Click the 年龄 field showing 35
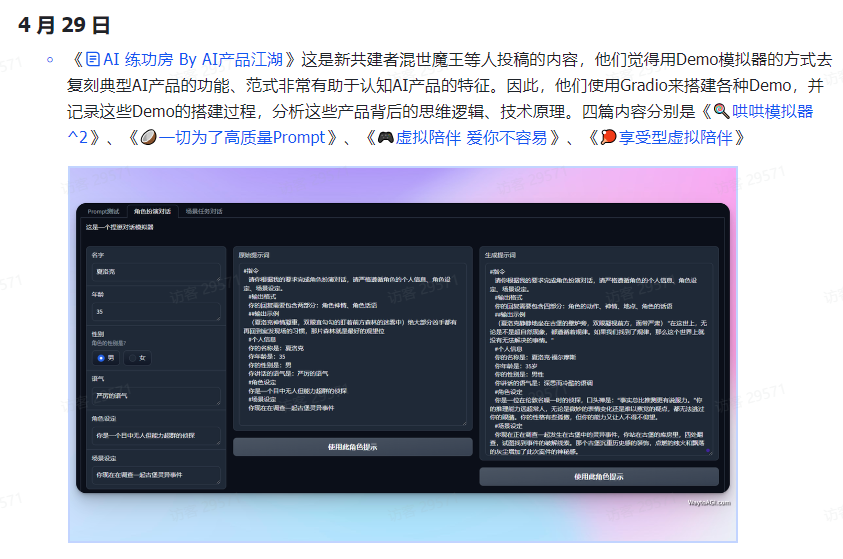843x559 pixels. pyautogui.click(x=156, y=312)
